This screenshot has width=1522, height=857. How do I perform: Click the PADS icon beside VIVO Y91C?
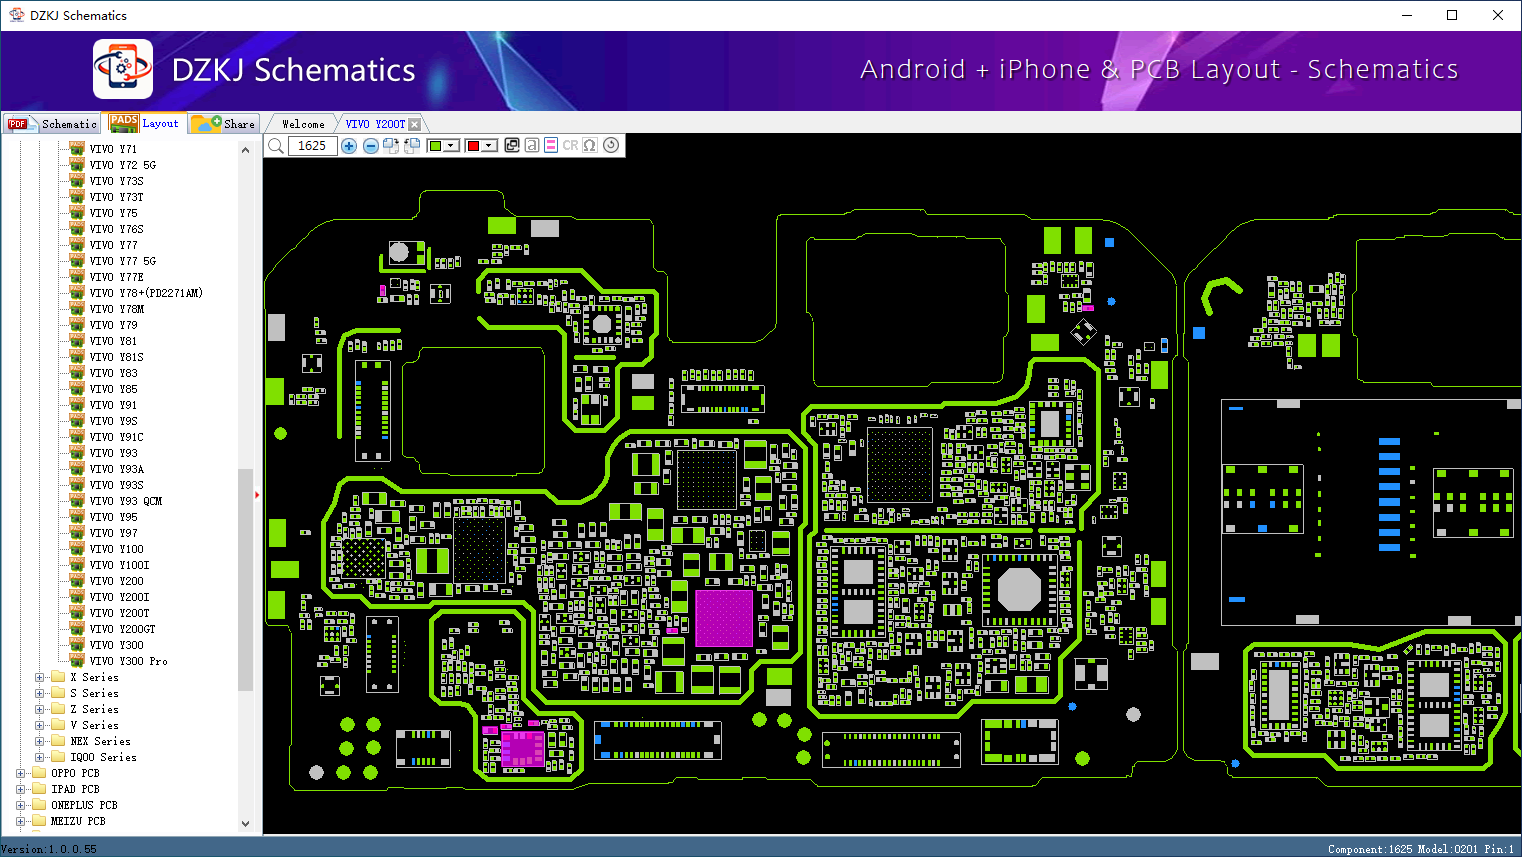pos(77,437)
